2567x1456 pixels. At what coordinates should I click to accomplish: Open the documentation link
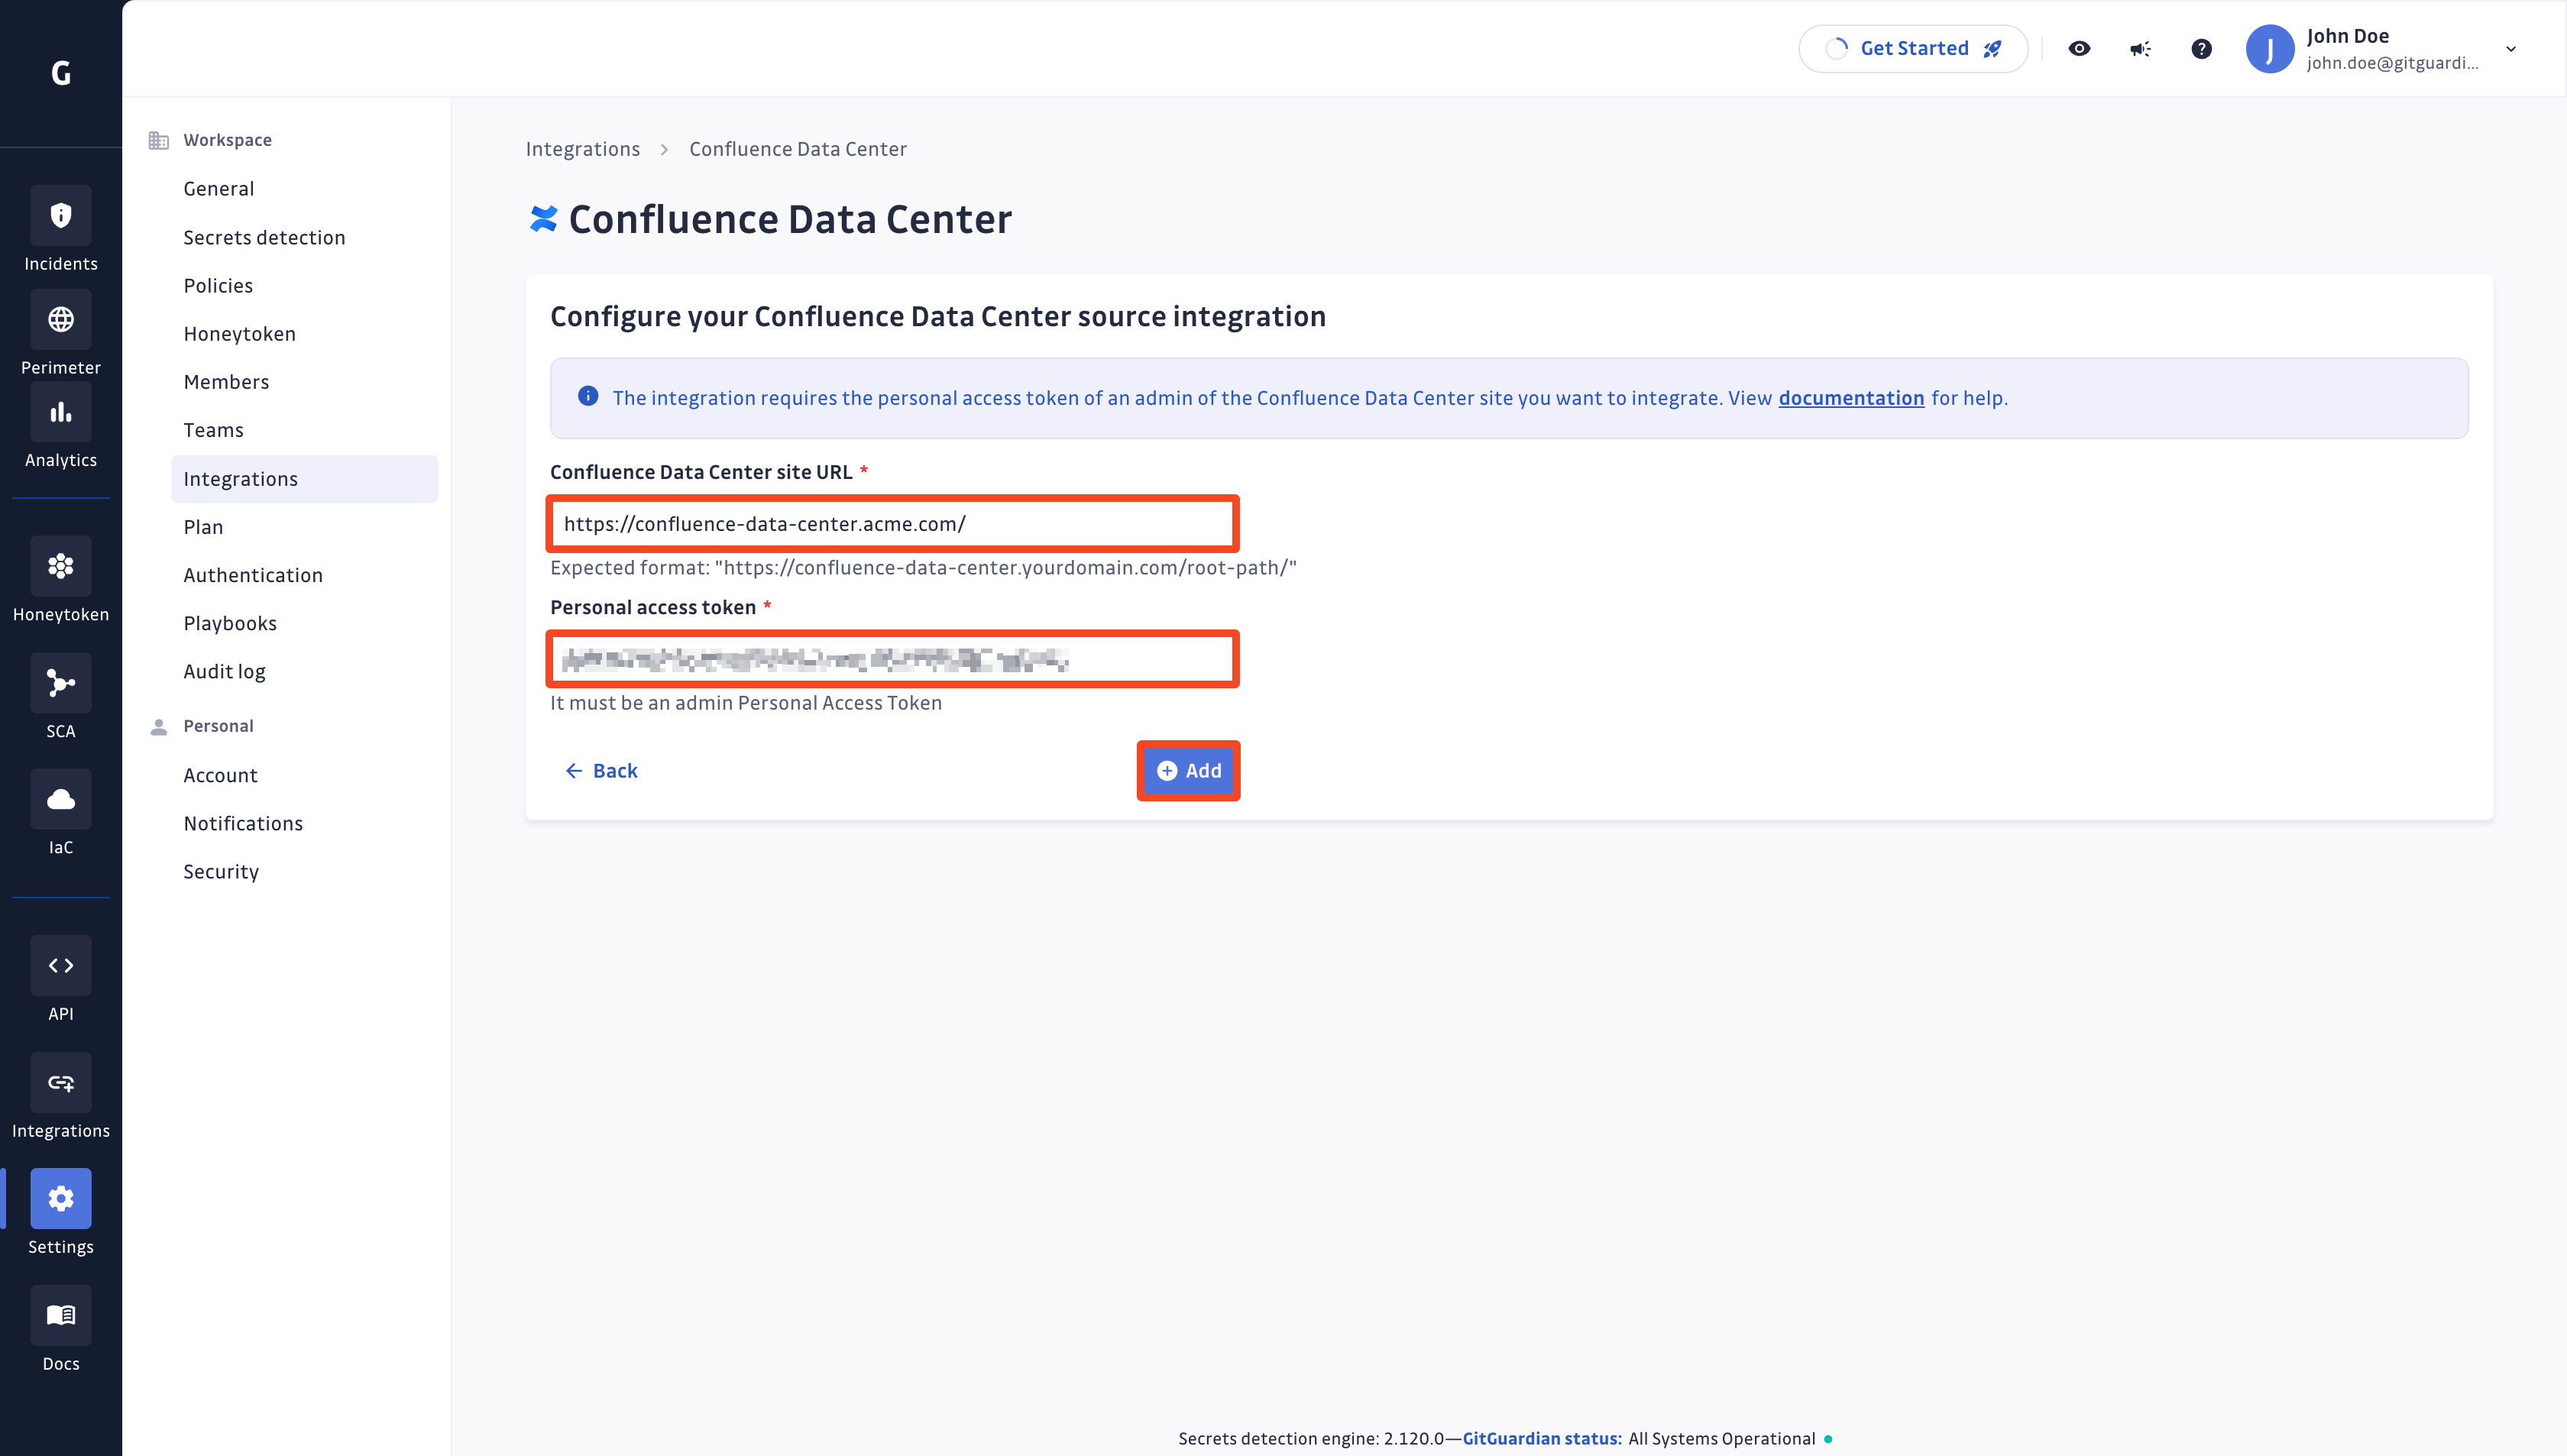1851,398
